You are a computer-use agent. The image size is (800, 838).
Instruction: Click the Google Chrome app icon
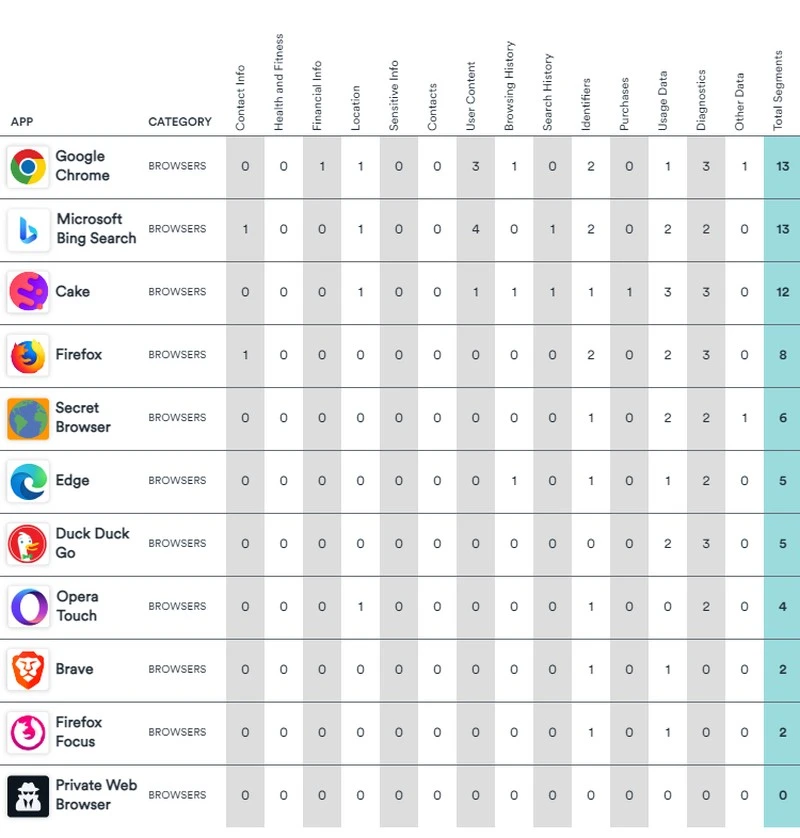(28, 166)
